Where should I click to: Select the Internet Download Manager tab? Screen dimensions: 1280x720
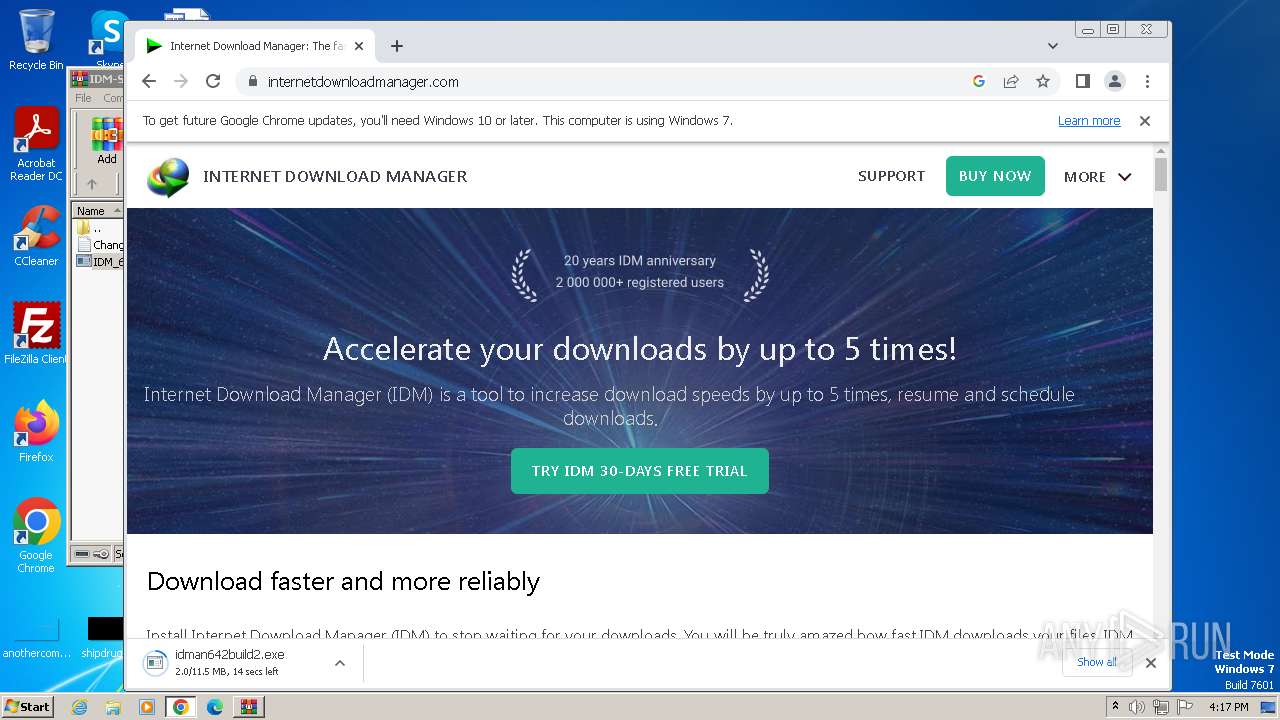pos(255,46)
